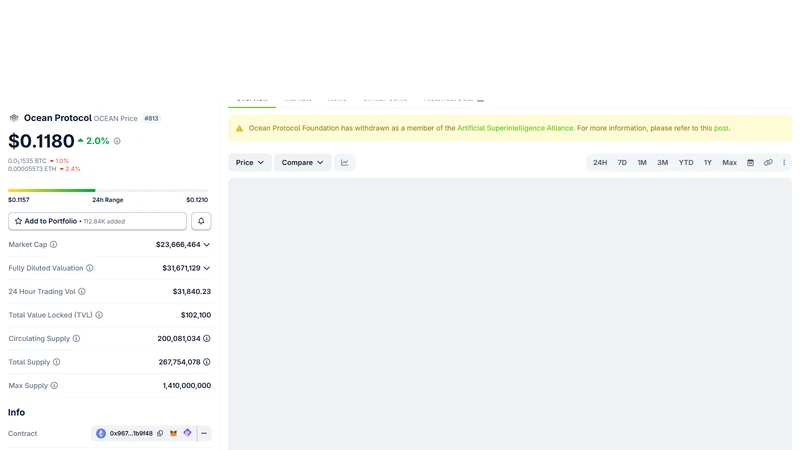
Task: Select the 3M chart range
Action: coord(662,162)
